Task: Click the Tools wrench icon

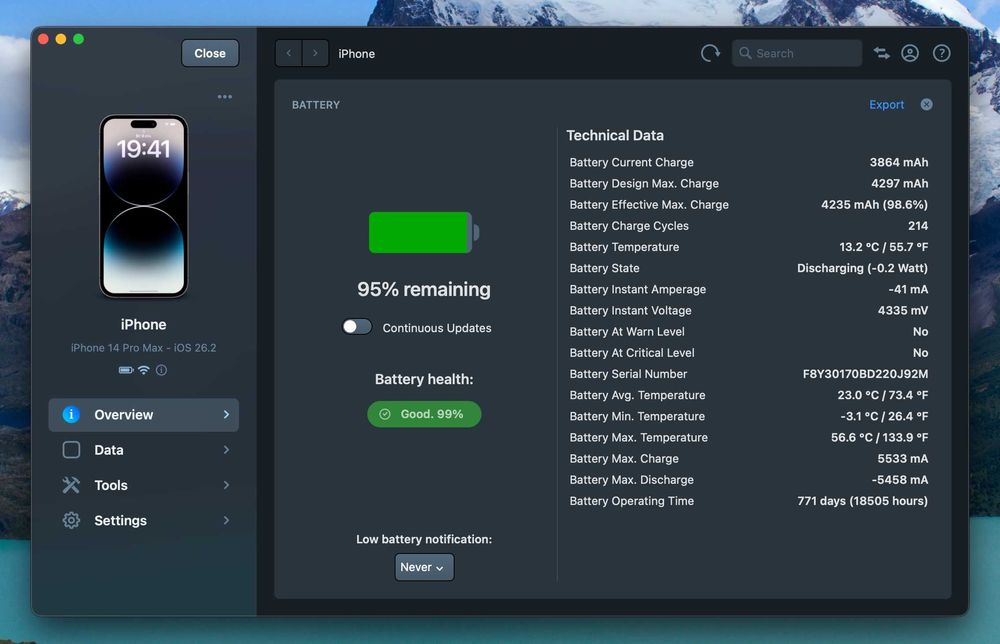Action: pyautogui.click(x=71, y=485)
